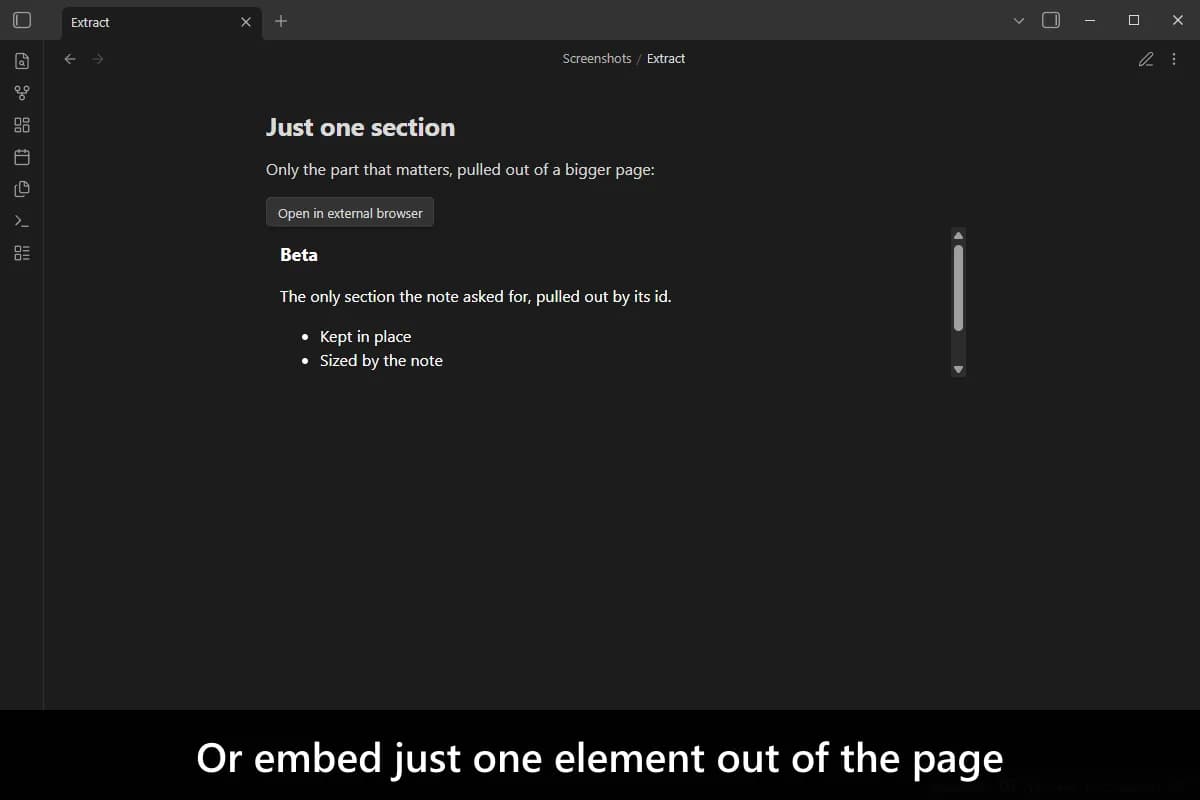Viewport: 1200px width, 800px height.
Task: Click embedded frame scrollbar thumb
Action: click(x=958, y=287)
